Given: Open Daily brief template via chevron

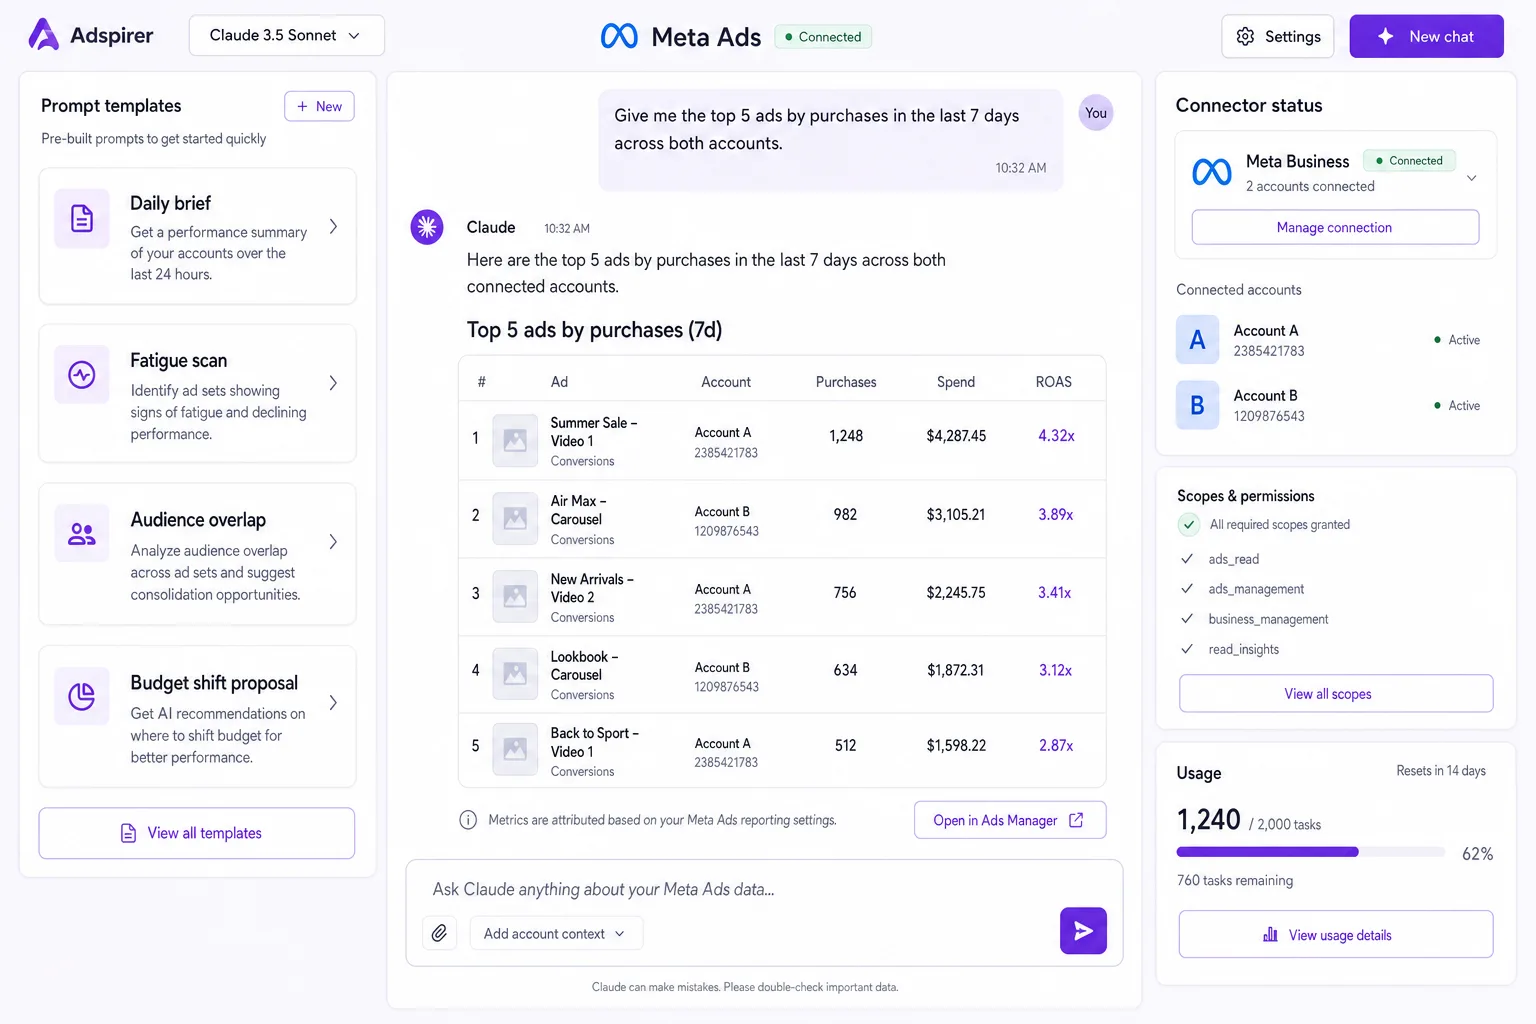Looking at the screenshot, I should pos(333,227).
